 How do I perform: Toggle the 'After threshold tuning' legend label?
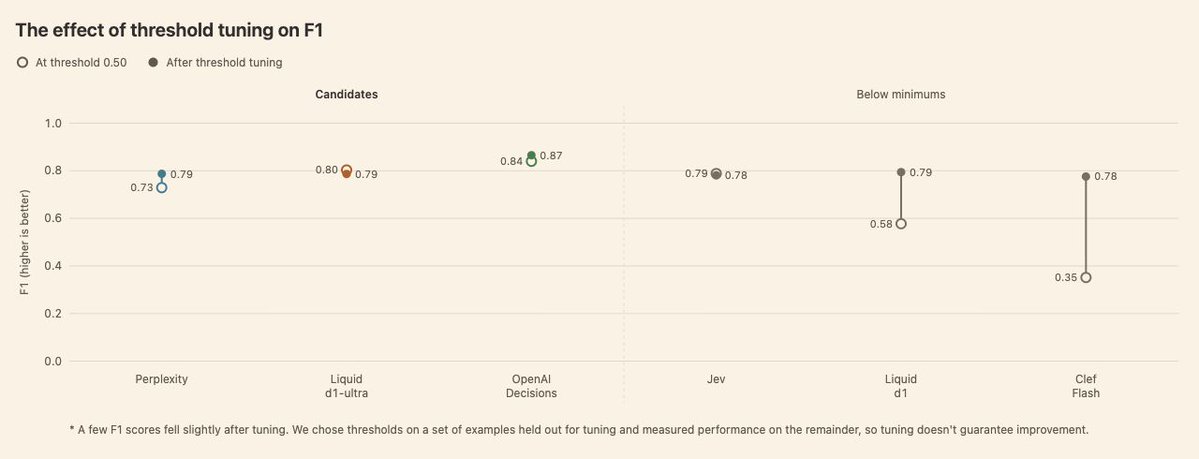point(224,63)
